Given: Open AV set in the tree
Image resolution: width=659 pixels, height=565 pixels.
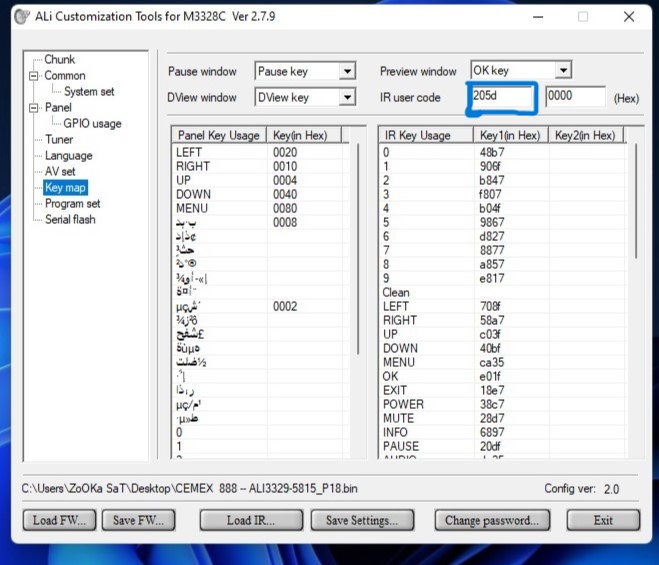Looking at the screenshot, I should click(x=60, y=172).
